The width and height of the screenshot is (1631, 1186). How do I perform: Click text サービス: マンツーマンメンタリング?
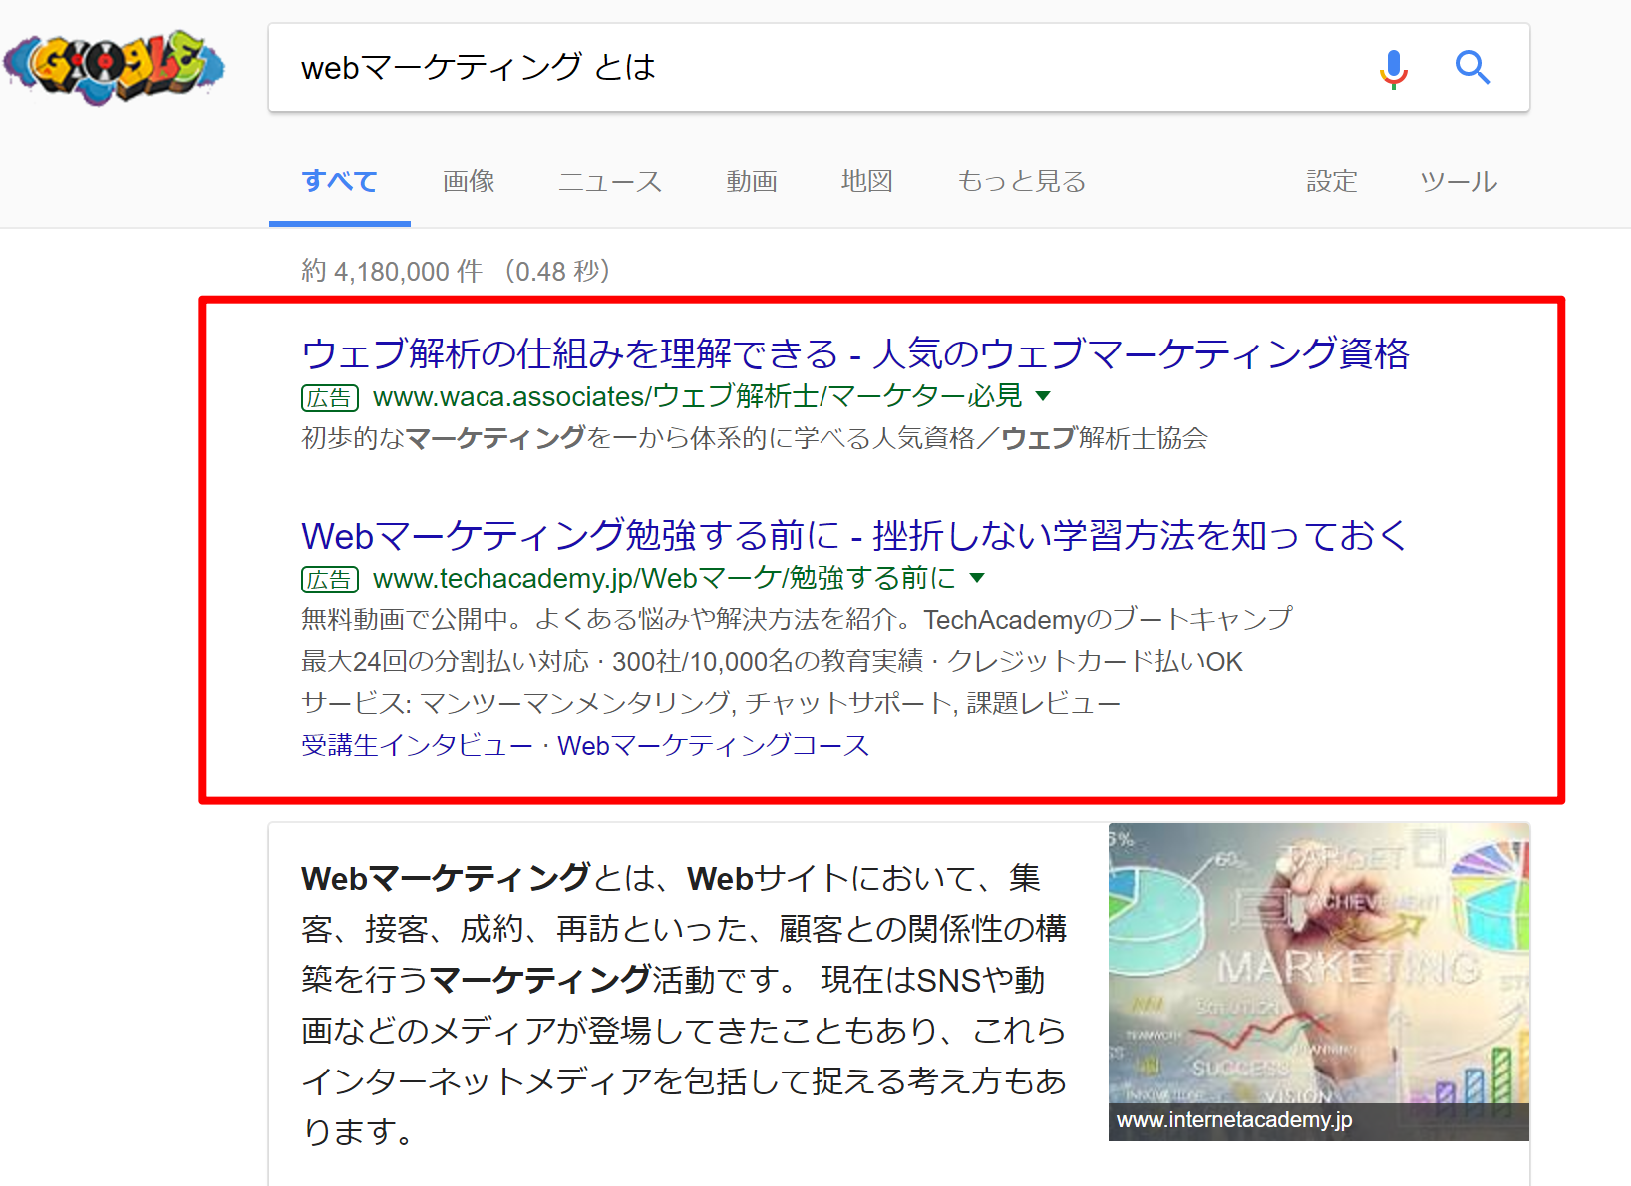518,704
